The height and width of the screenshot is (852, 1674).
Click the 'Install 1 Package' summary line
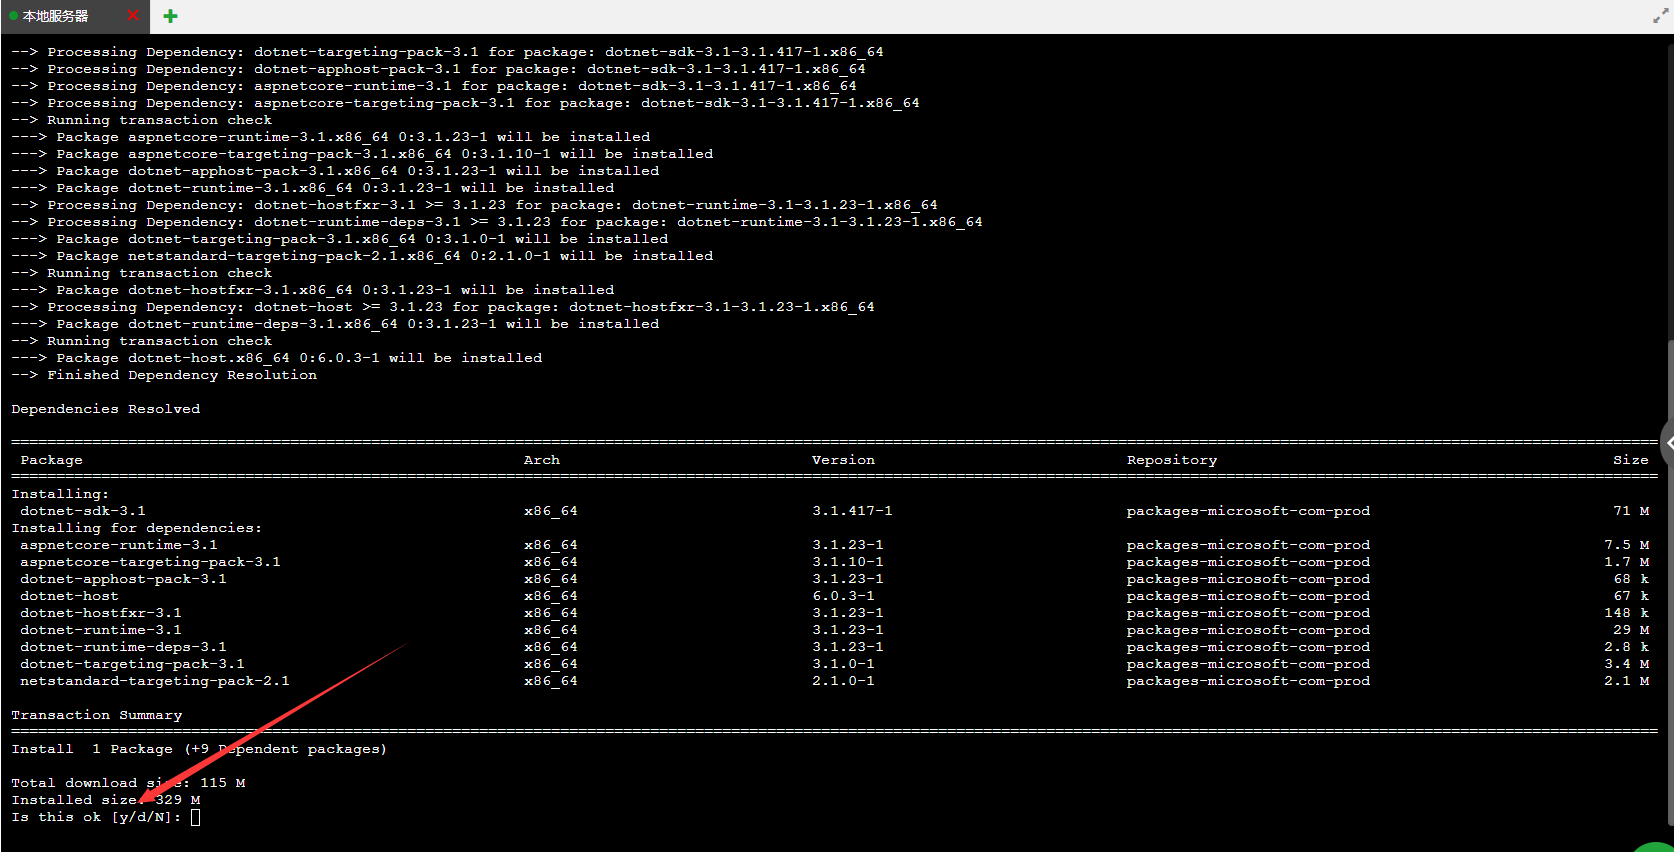199,749
